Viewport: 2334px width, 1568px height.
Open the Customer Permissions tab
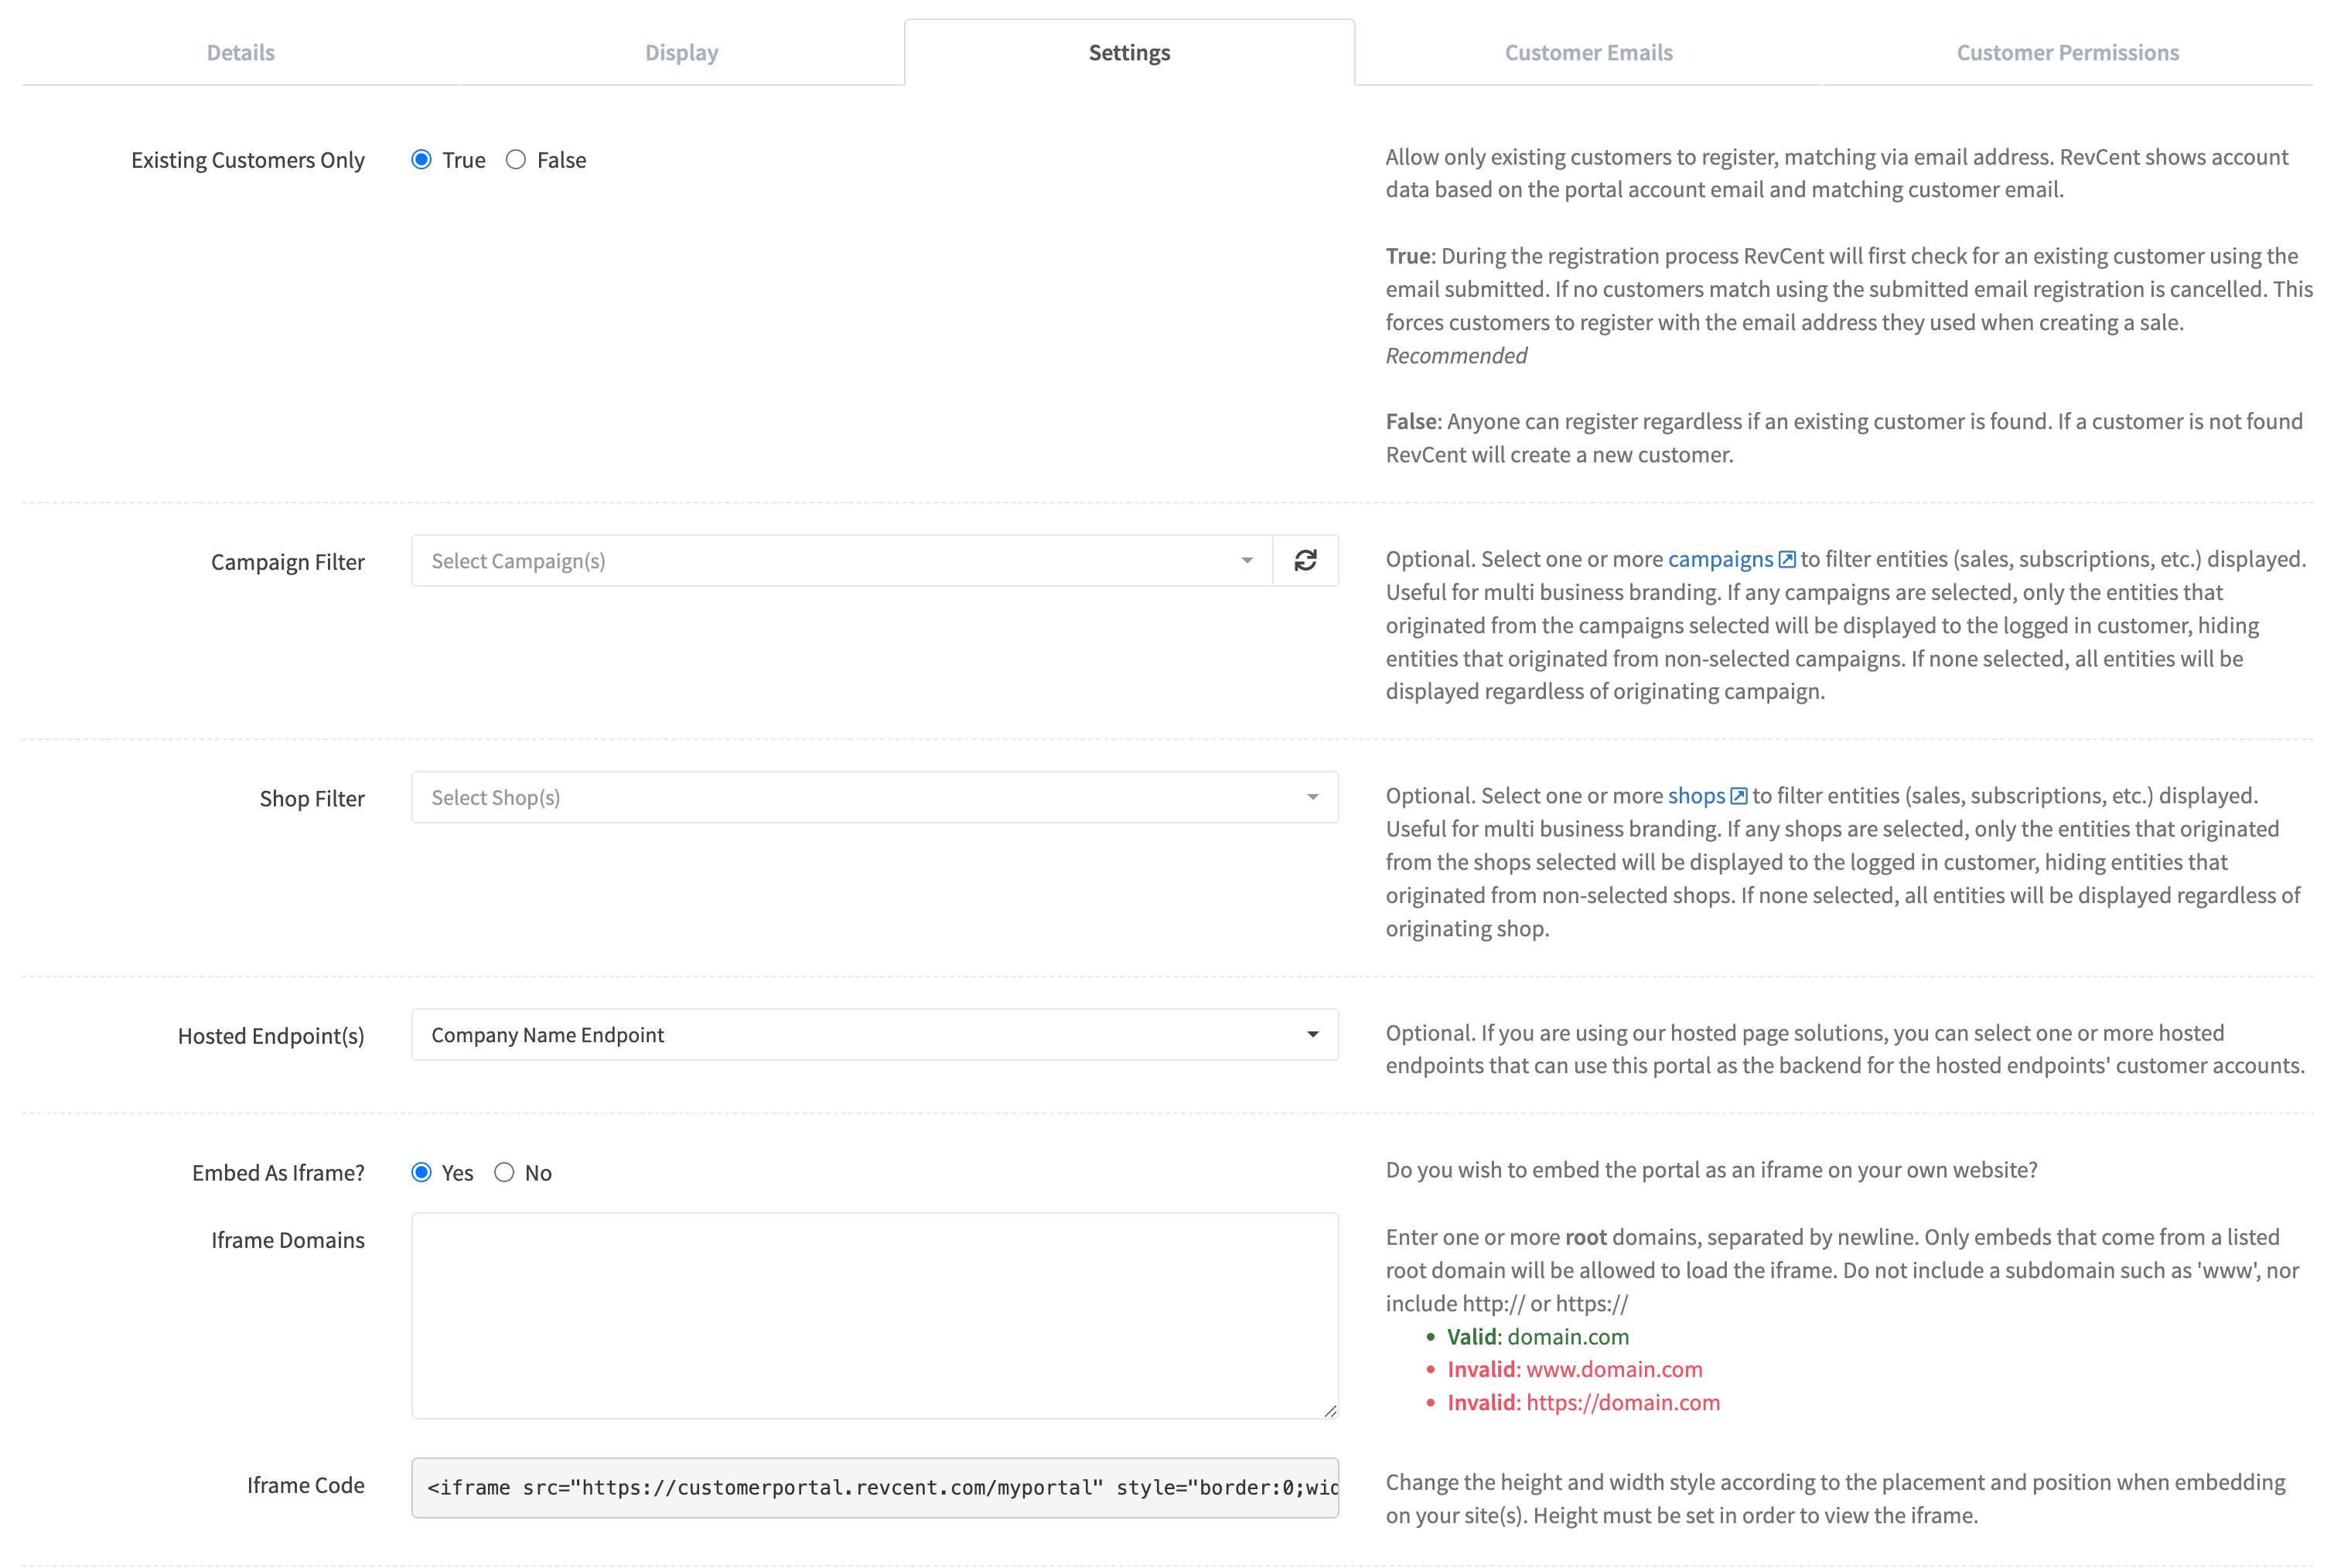[x=2068, y=52]
